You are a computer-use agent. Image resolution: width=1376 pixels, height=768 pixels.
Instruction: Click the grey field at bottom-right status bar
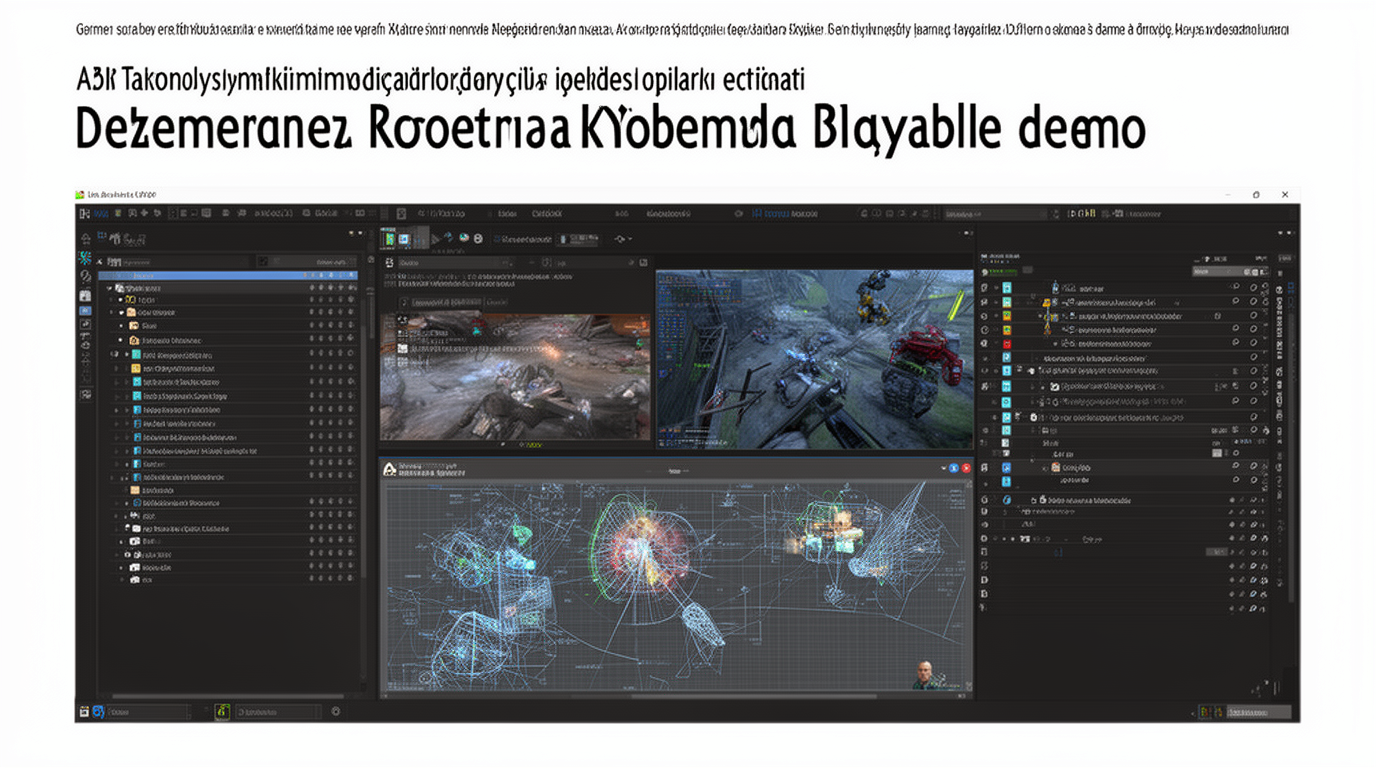[1260, 711]
